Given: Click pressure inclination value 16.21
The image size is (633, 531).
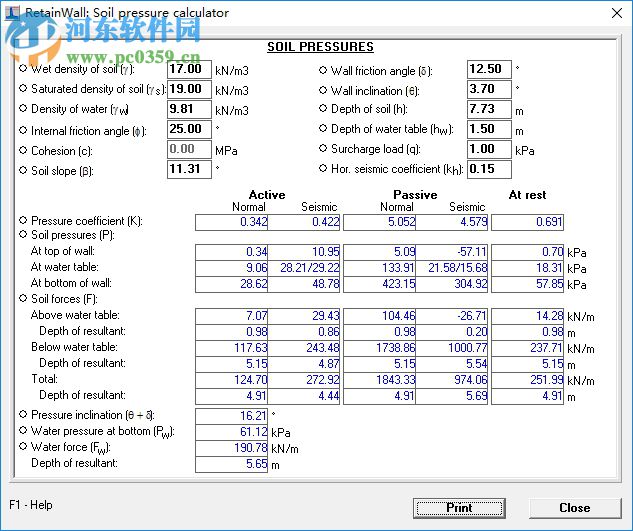Looking at the screenshot, I should tap(232, 416).
